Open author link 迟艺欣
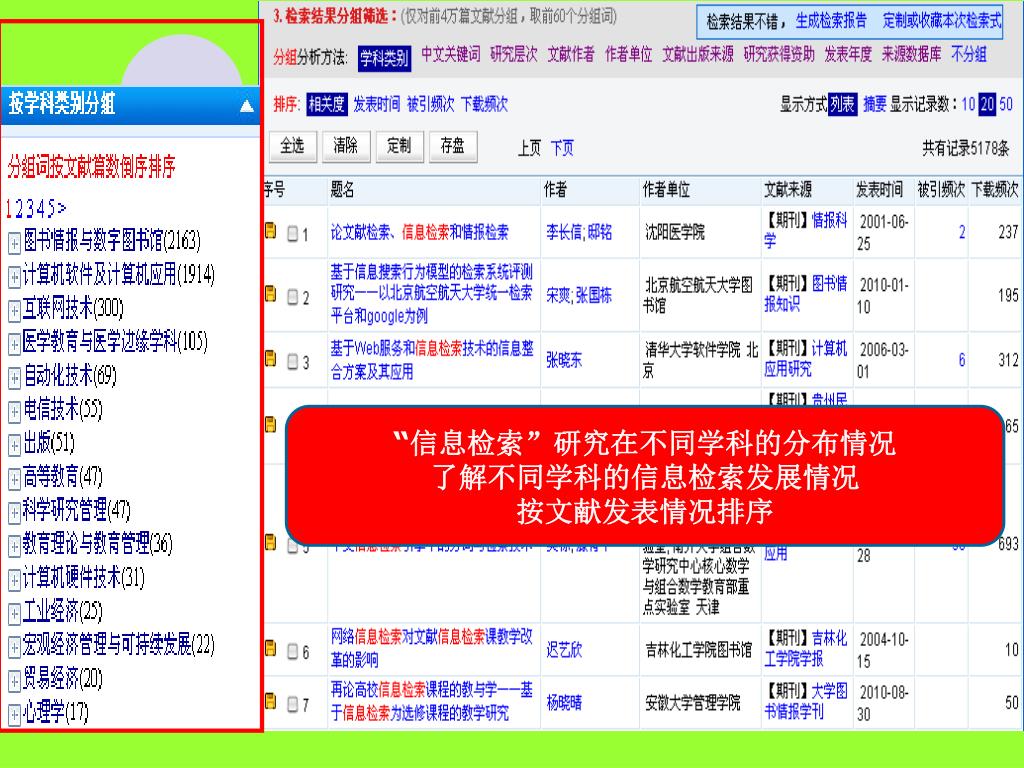Screen dimensions: 1024x768 click(x=564, y=650)
